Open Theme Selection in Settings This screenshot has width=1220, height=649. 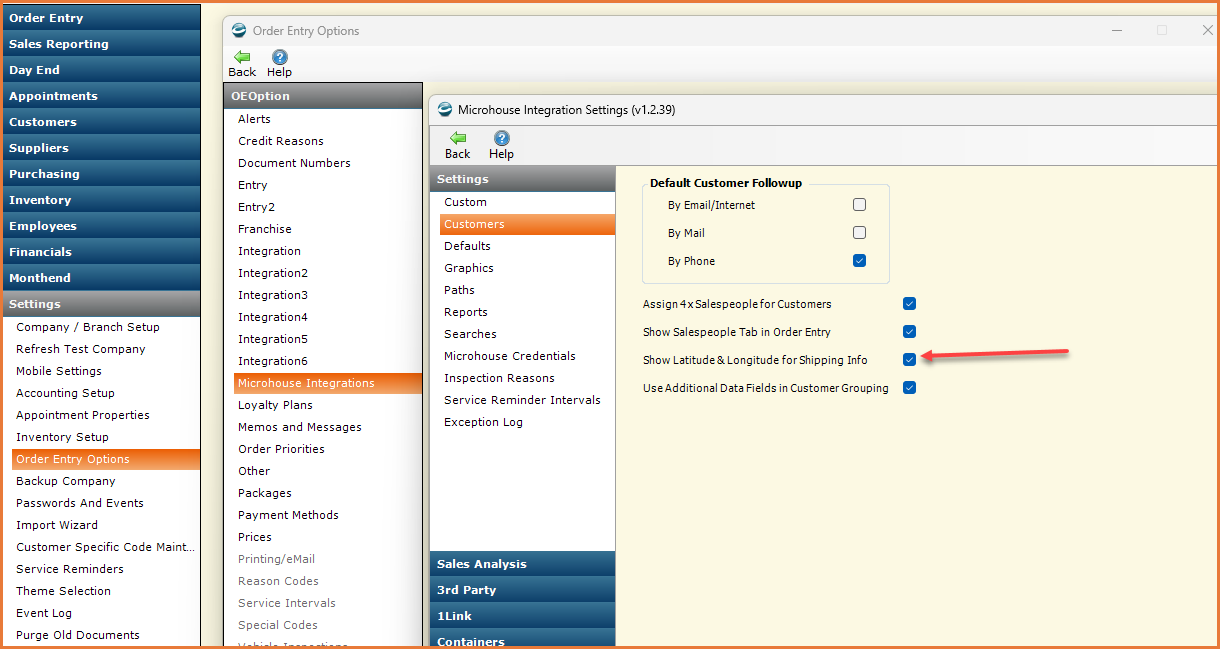(x=63, y=591)
